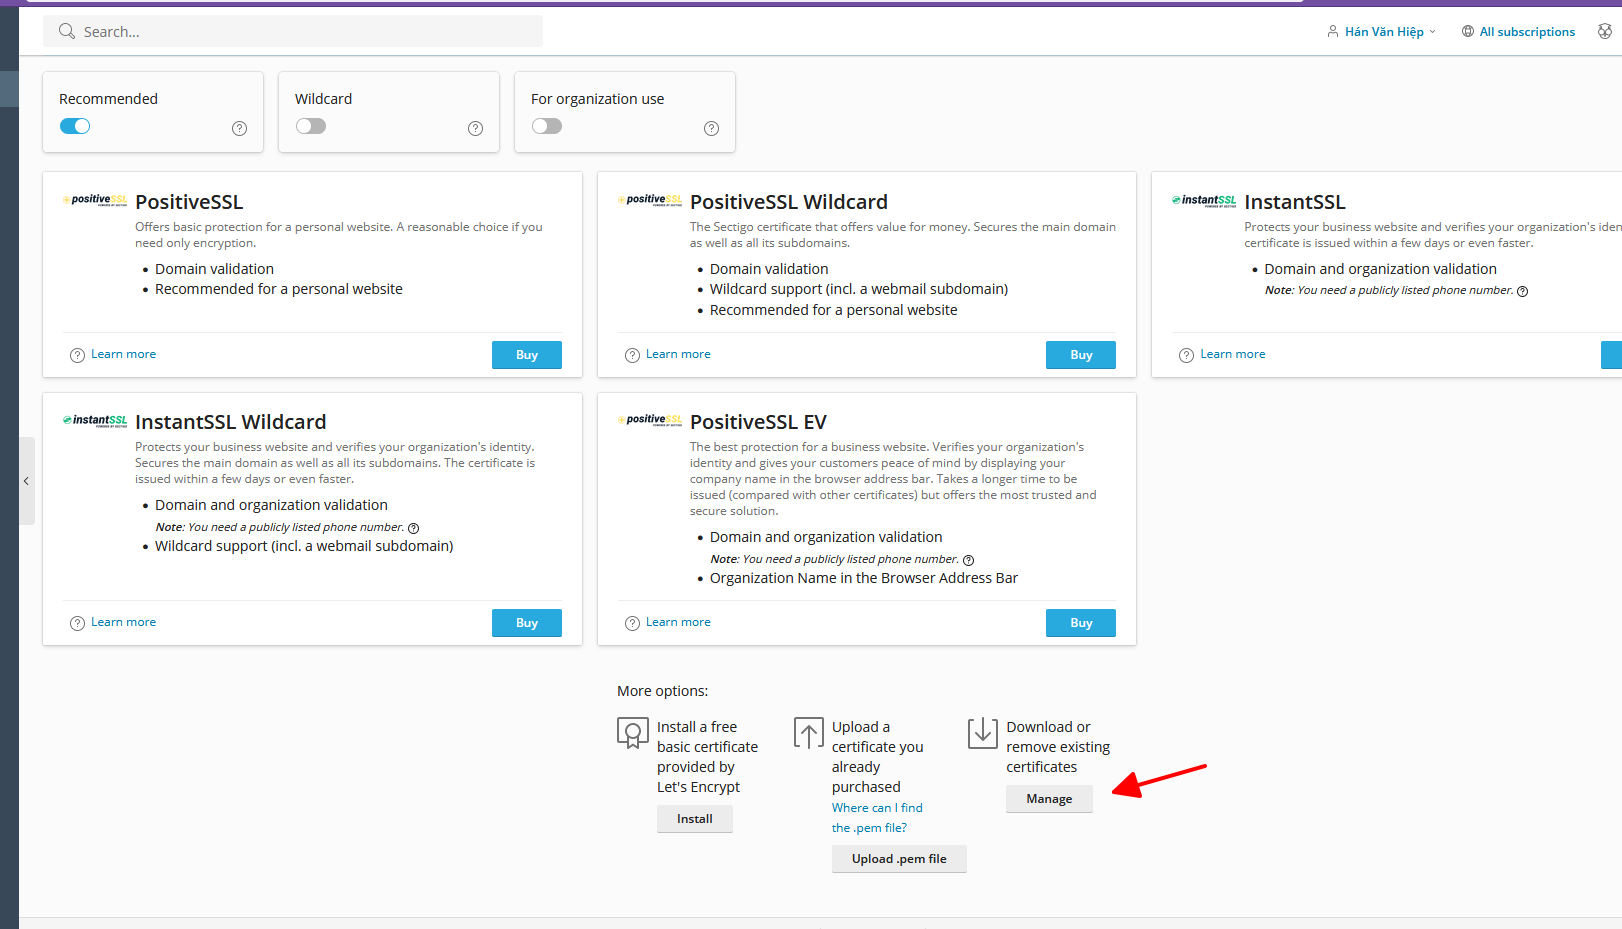Image resolution: width=1622 pixels, height=929 pixels.
Task: Click the InstantSSL Wildcard phone note help icon
Action: tap(413, 528)
